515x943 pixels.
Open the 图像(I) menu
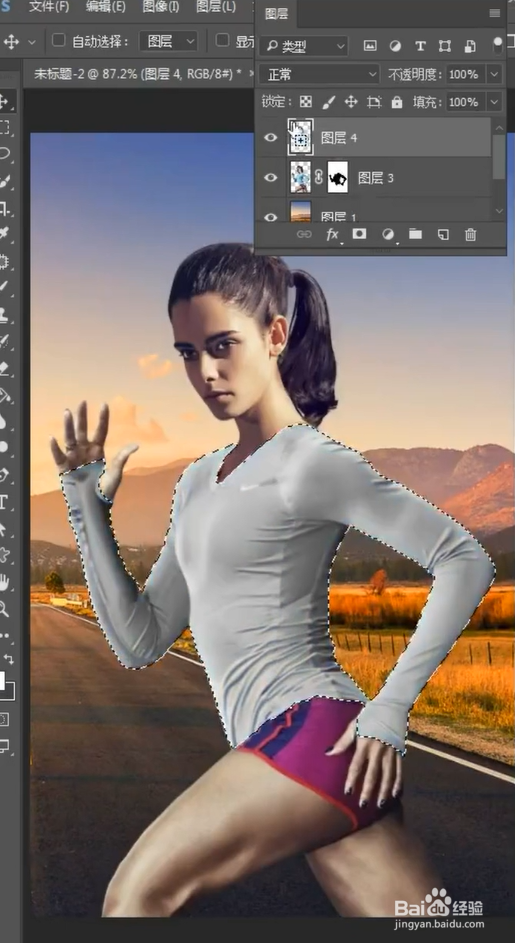coord(161,7)
